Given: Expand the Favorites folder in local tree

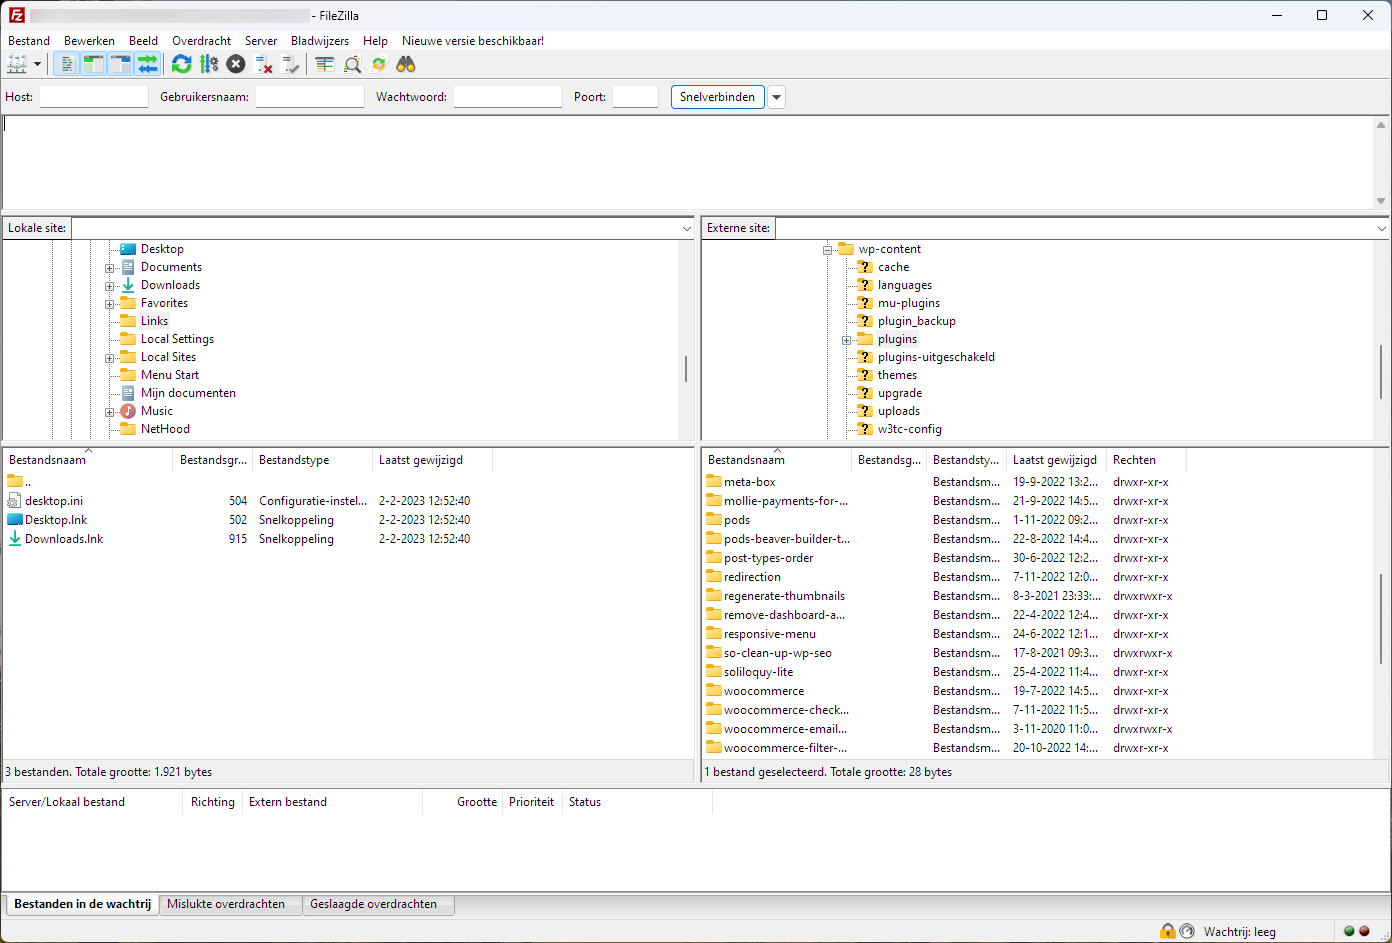Looking at the screenshot, I should 110,304.
